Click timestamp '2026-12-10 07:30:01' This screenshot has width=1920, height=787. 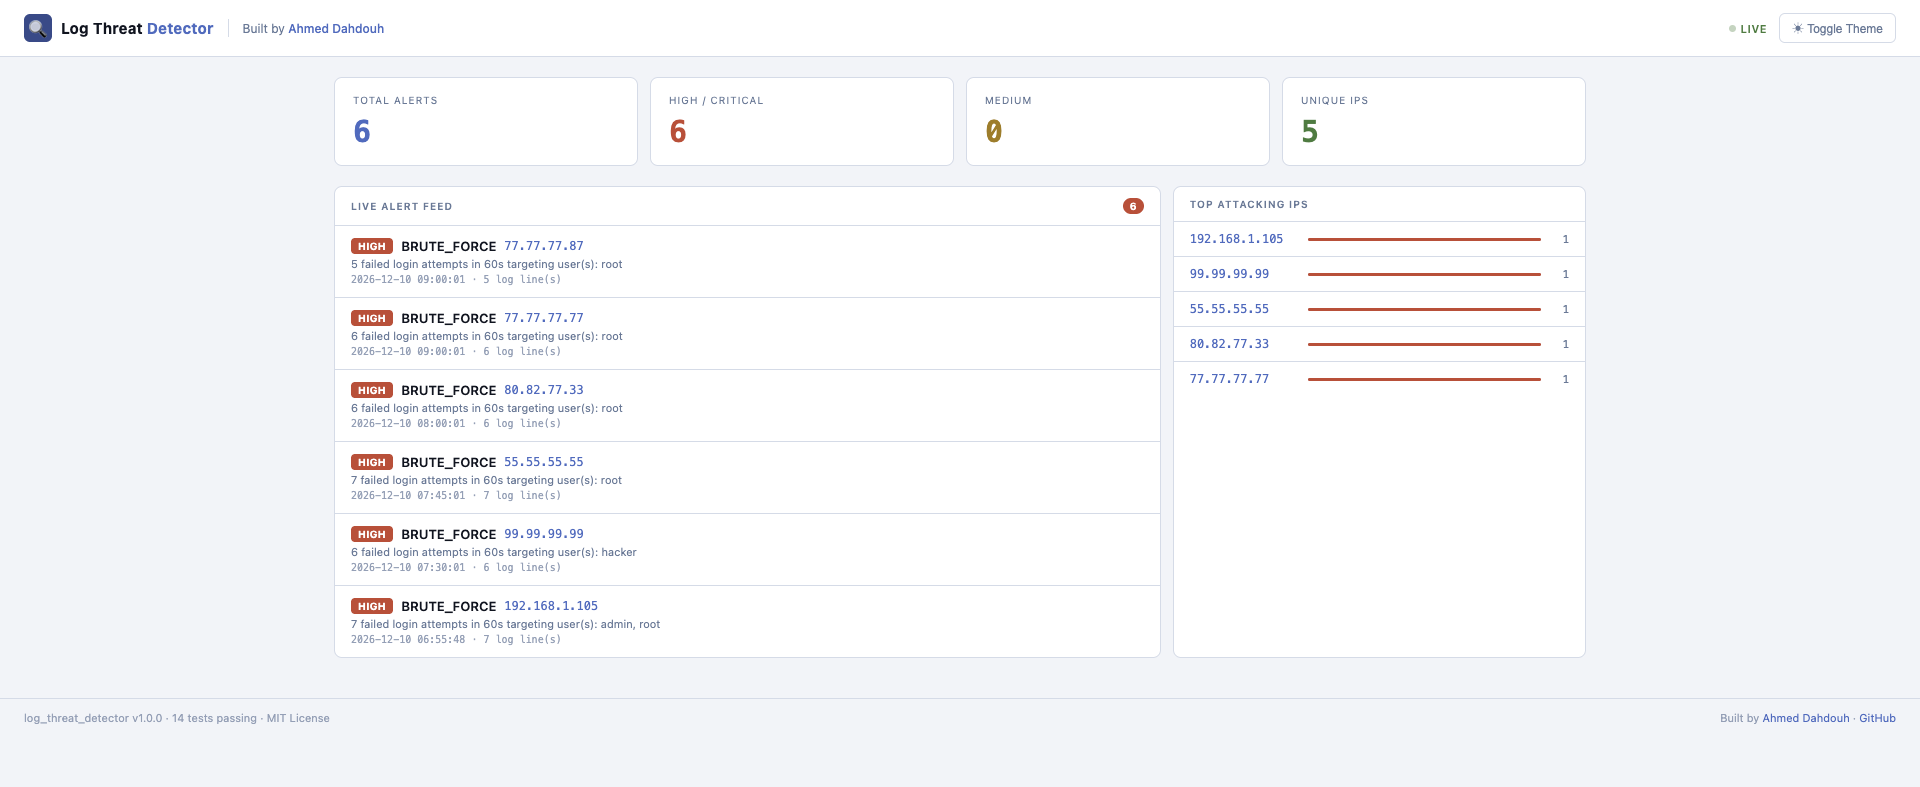(408, 568)
